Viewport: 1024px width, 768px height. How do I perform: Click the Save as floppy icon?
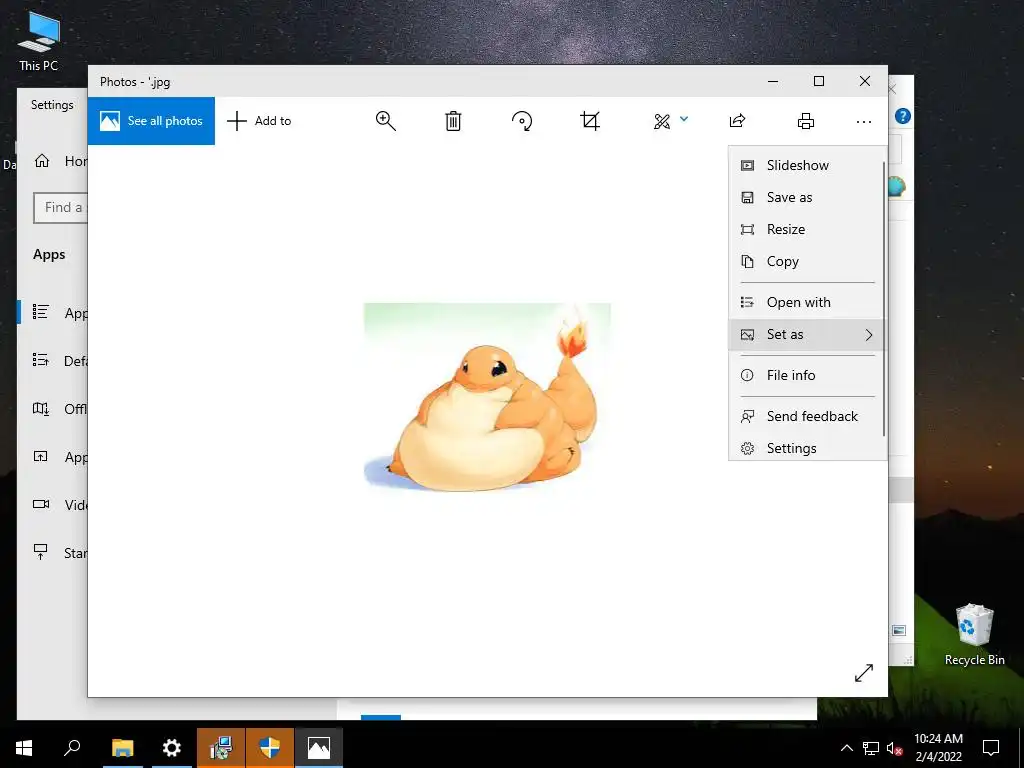point(747,197)
